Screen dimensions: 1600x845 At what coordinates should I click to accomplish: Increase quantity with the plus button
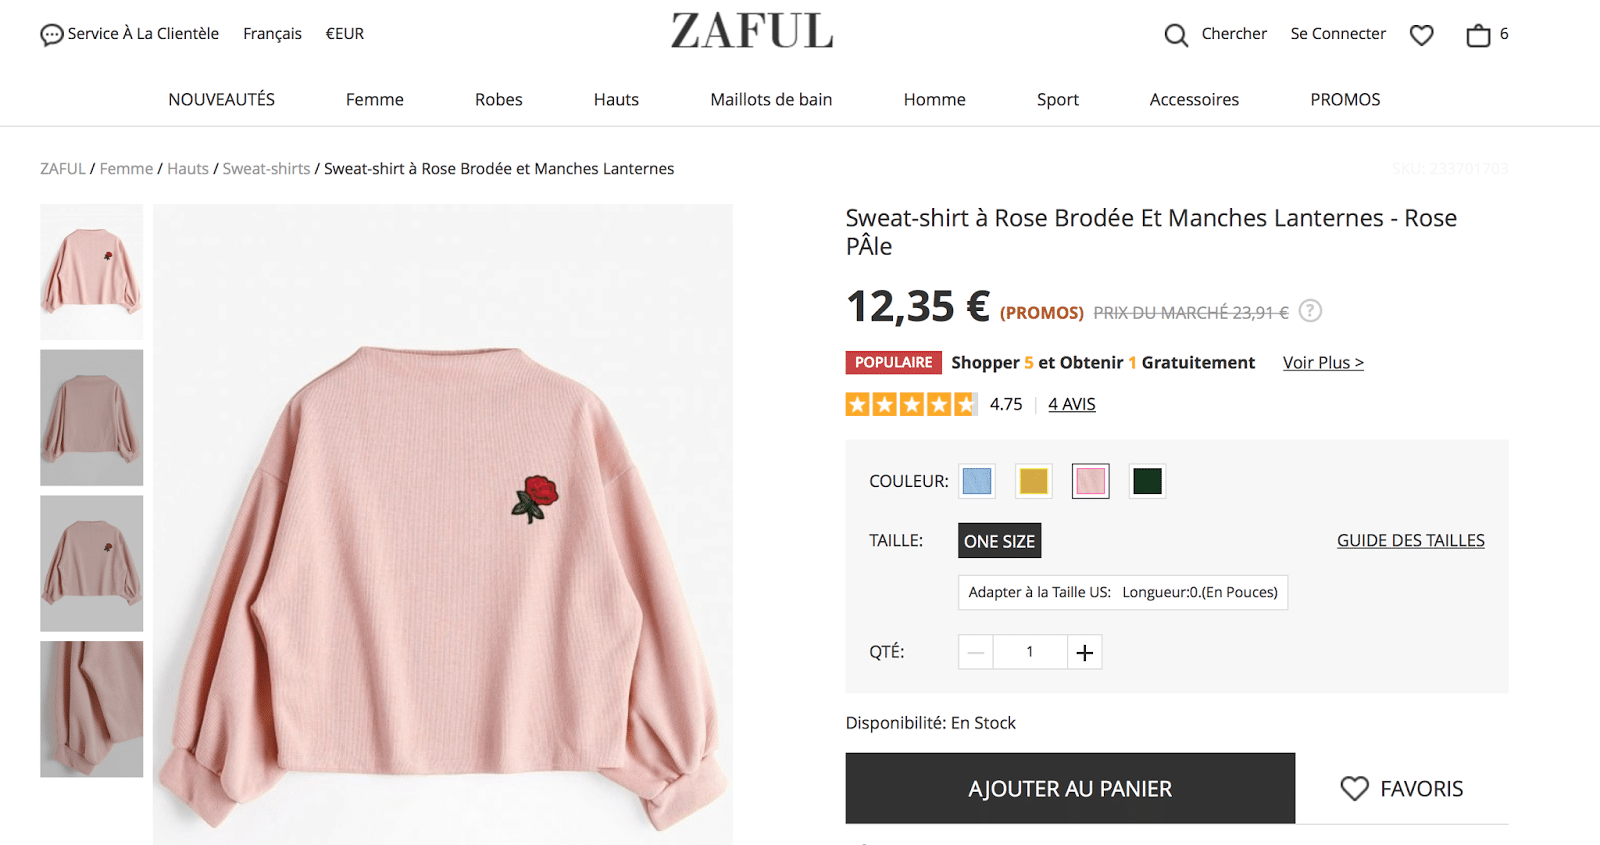(1085, 652)
